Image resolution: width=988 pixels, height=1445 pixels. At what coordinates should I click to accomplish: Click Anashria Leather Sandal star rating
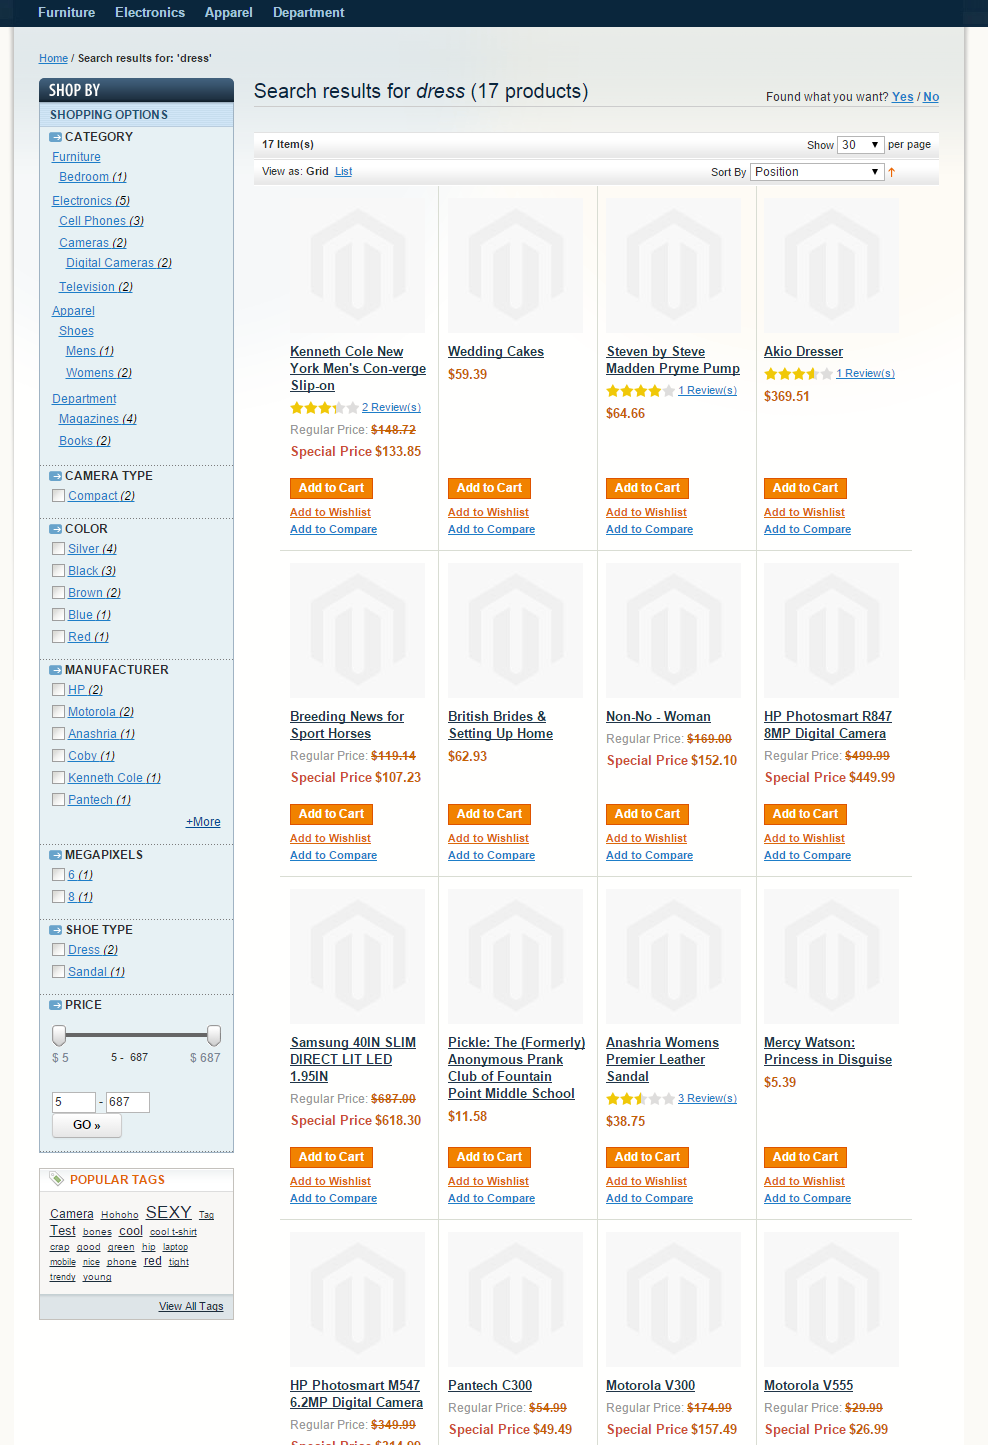pos(640,1099)
